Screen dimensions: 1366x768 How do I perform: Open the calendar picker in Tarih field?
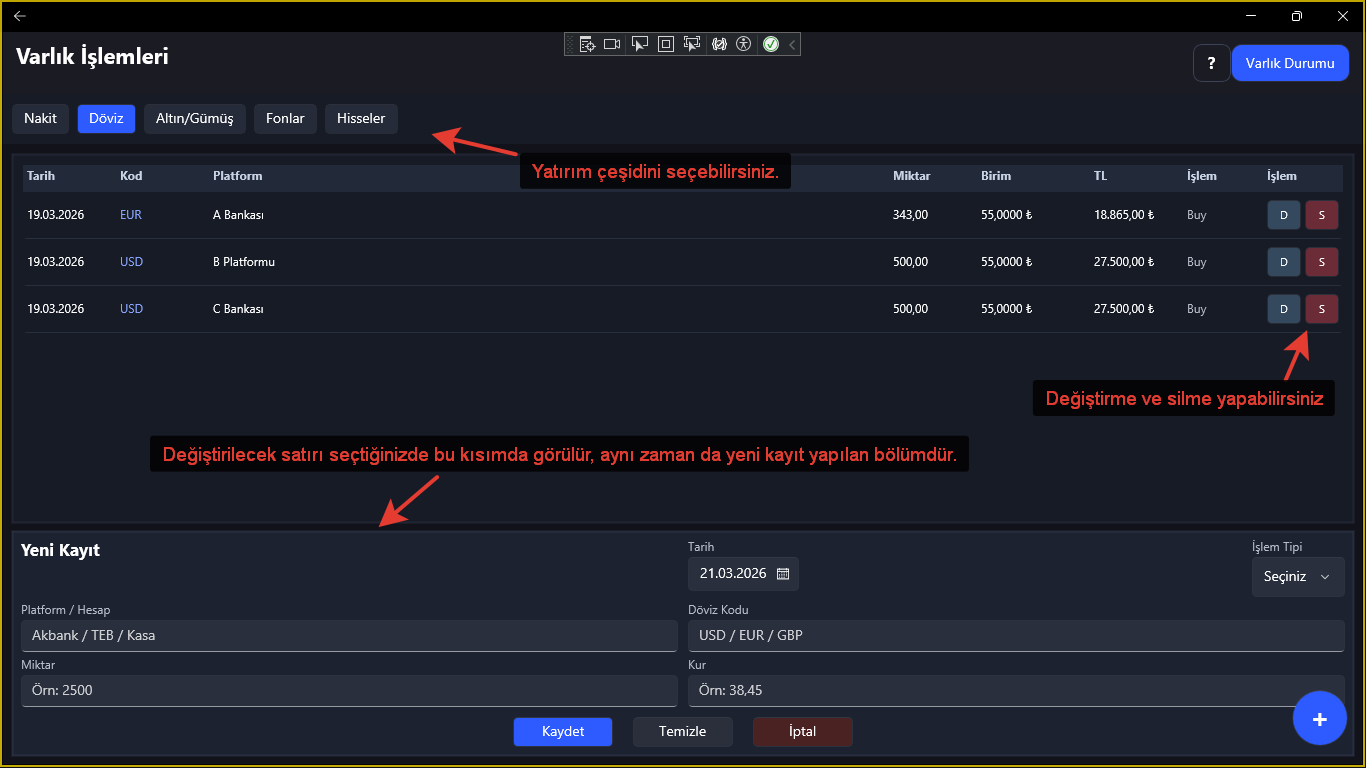click(x=783, y=574)
